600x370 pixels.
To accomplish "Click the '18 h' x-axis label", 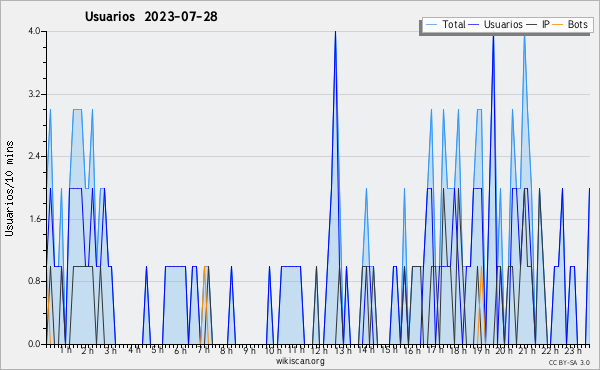I will 458,350.
